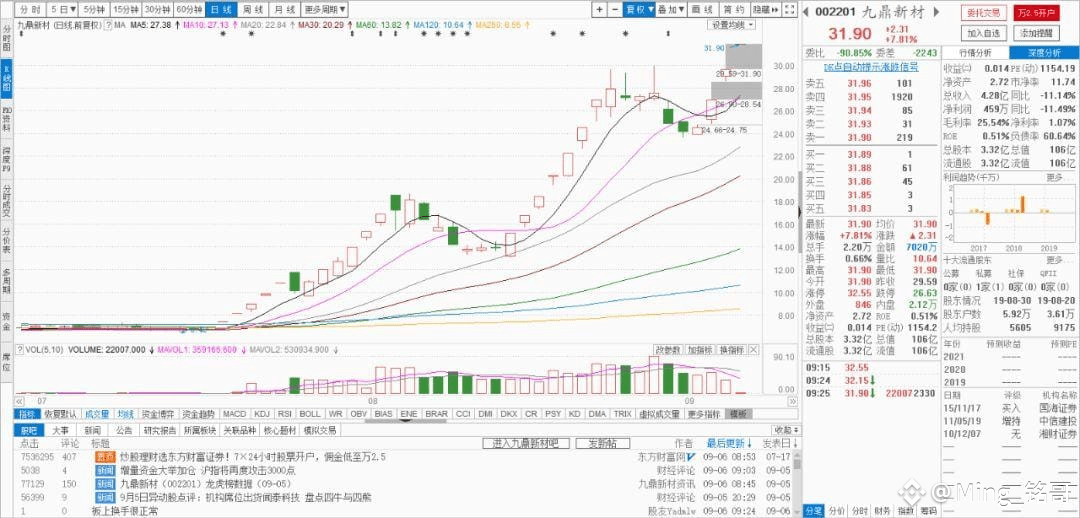
Task: Close the volume indicator panel
Action: [753, 350]
